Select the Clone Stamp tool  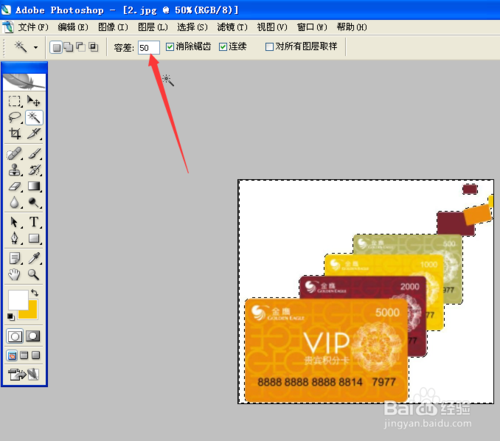(14, 170)
